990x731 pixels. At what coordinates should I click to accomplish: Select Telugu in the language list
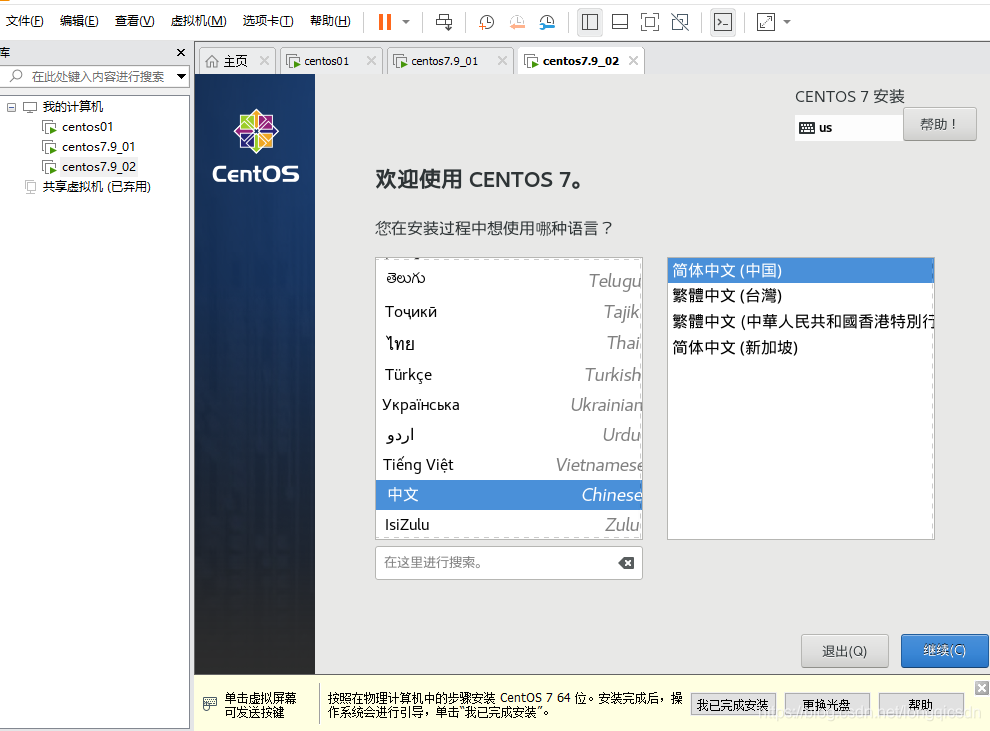pyautogui.click(x=509, y=279)
